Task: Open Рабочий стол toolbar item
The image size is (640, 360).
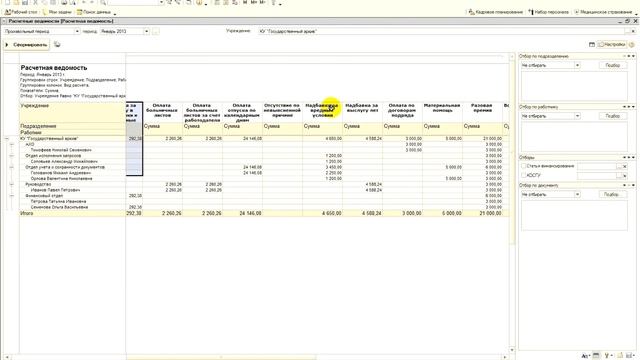Action: [21, 12]
